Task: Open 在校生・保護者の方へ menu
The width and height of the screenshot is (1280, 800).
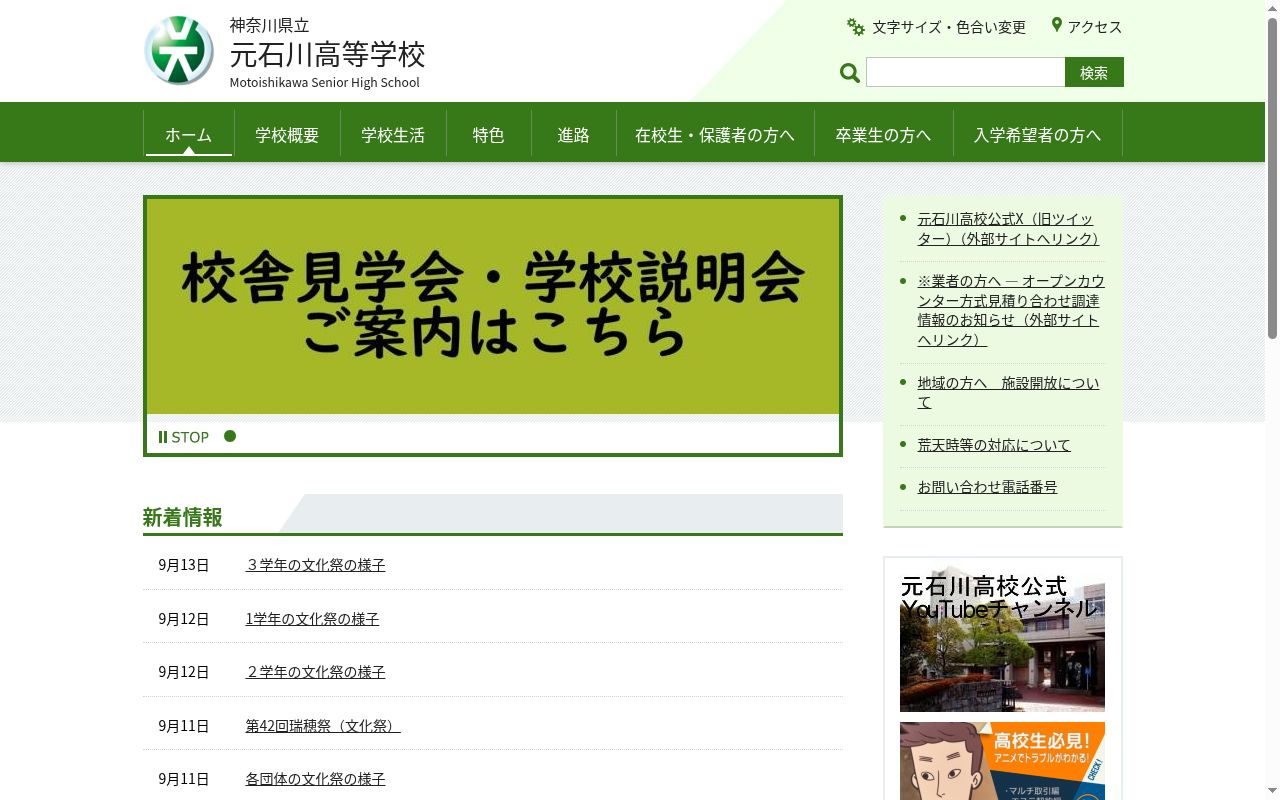Action: point(715,135)
